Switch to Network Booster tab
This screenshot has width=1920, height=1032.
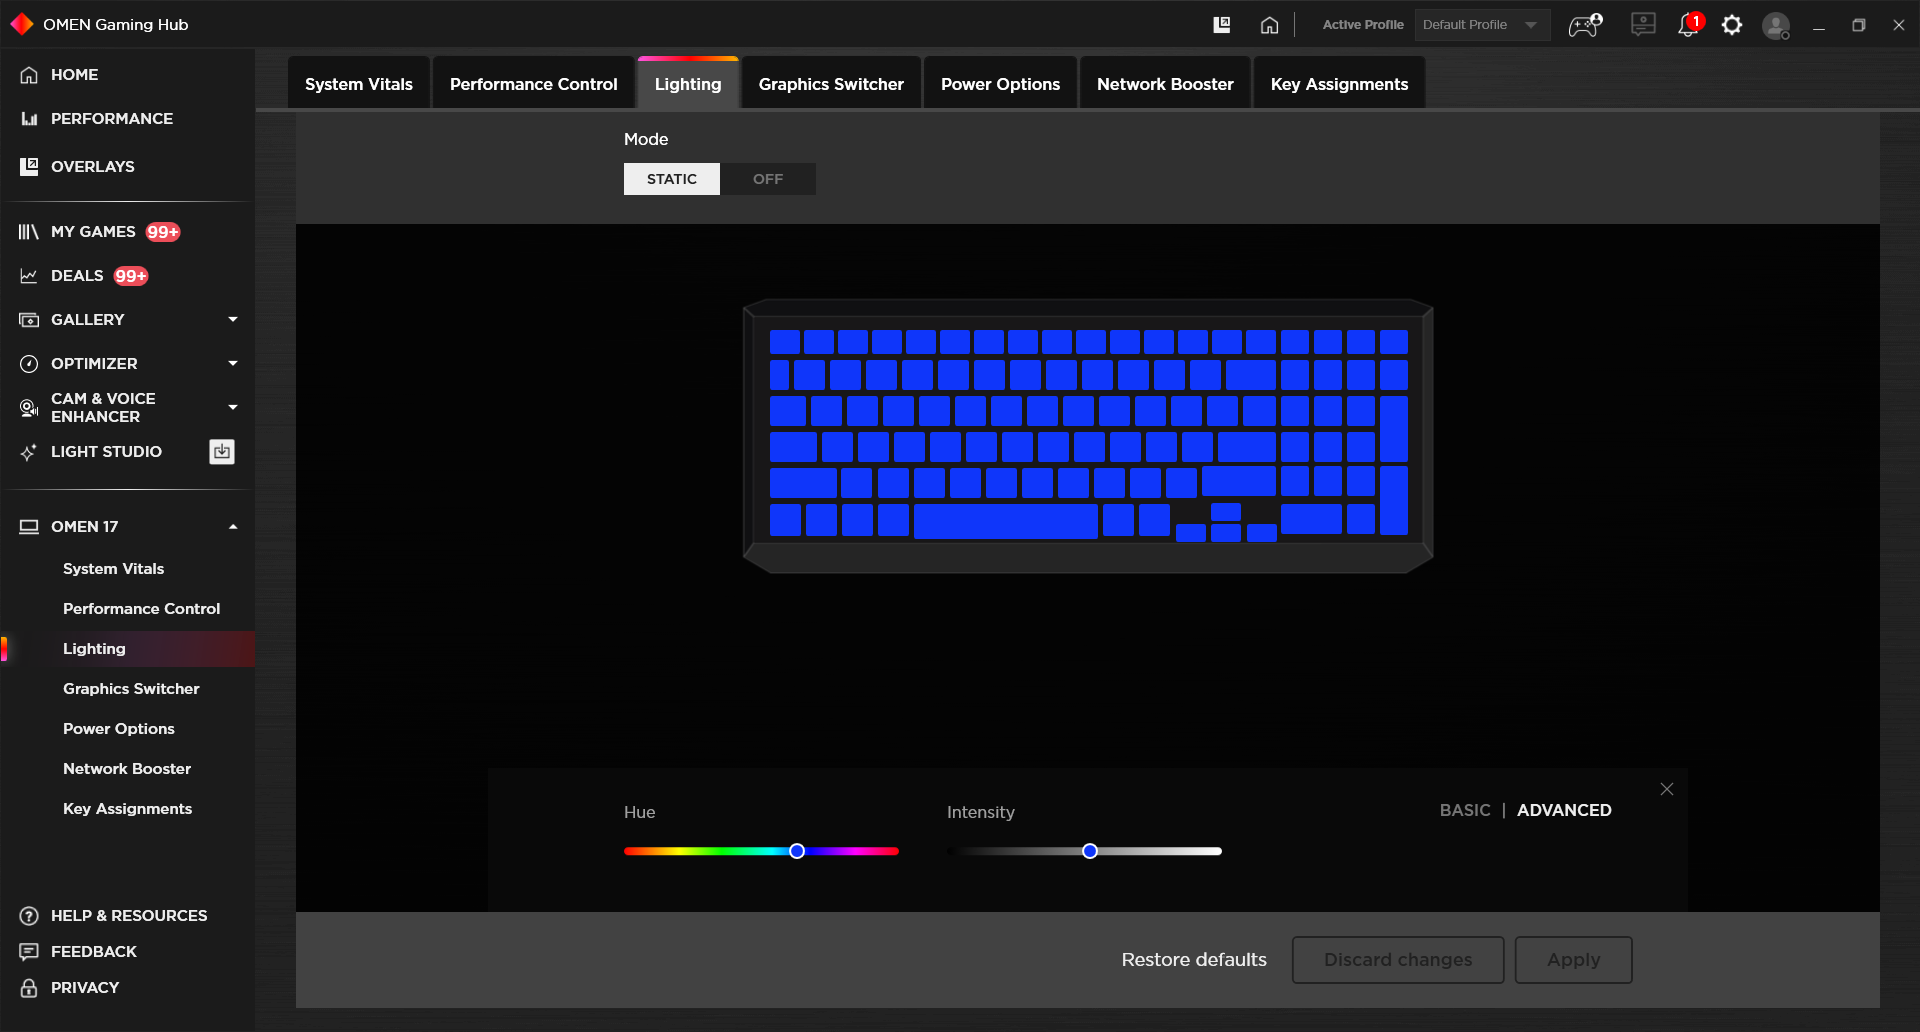(x=1165, y=84)
